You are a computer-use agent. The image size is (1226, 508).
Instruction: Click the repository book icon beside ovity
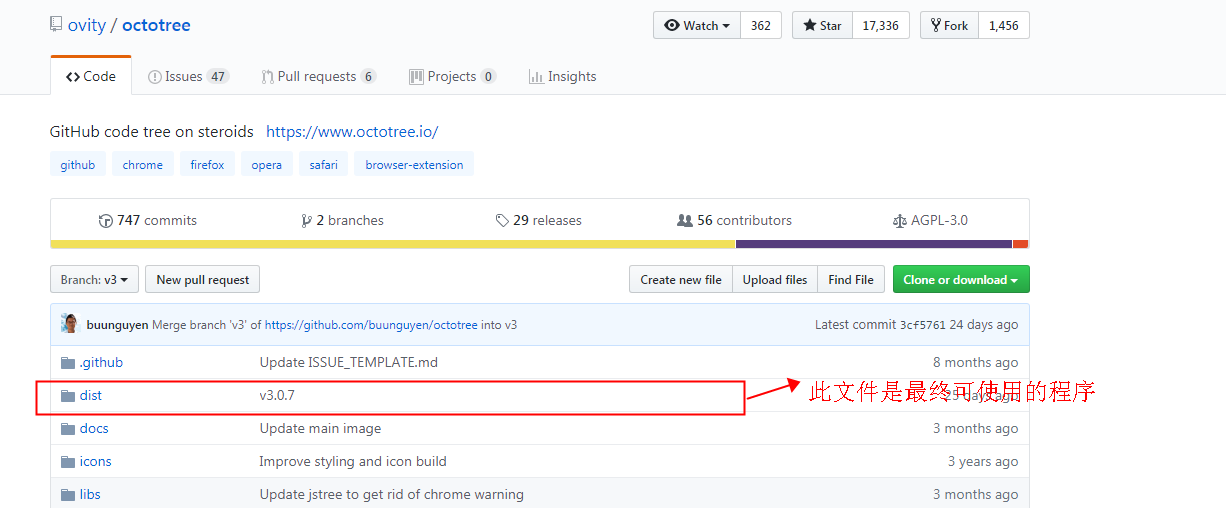point(56,24)
